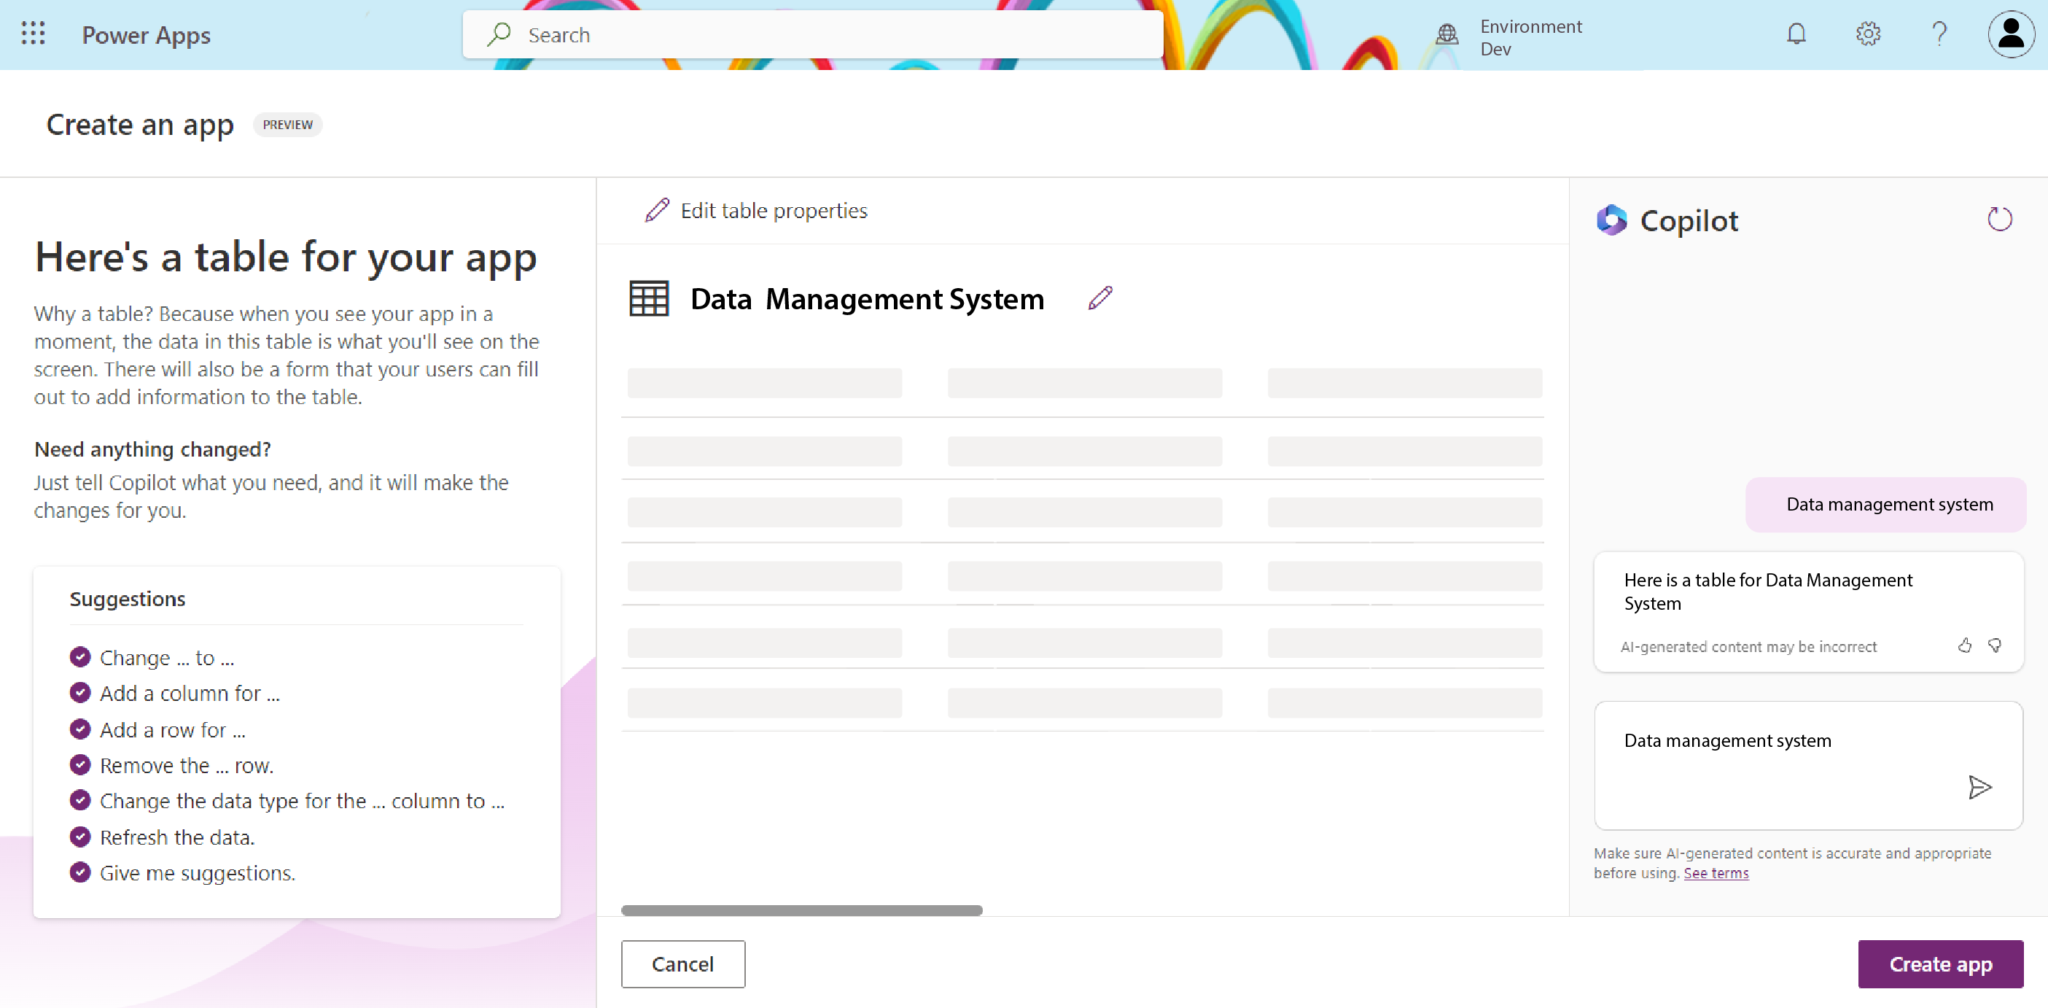Click the horizontal scrollbar below the table
Viewport: 2048px width, 1008px height.
pos(800,910)
